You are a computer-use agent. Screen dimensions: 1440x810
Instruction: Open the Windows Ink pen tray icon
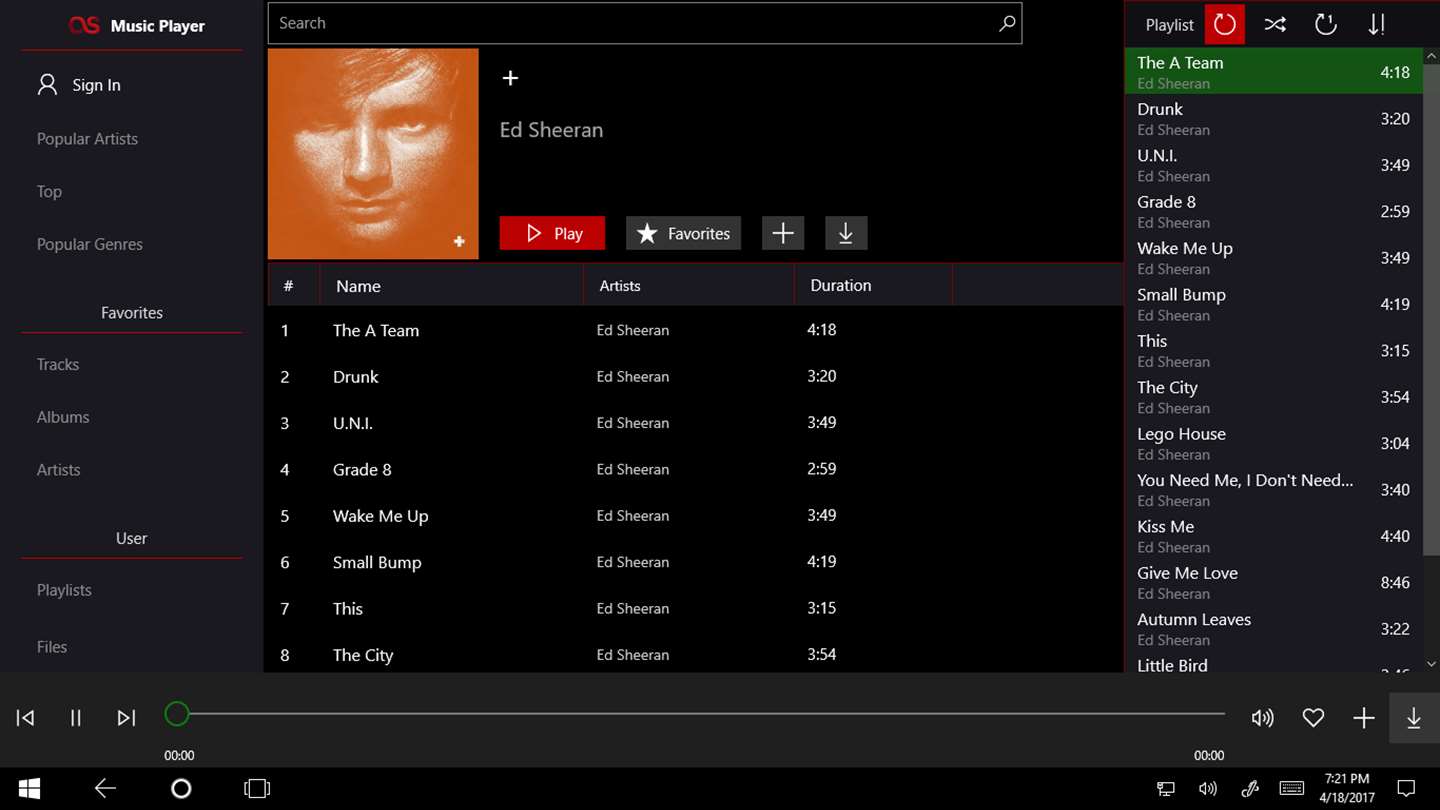1250,789
